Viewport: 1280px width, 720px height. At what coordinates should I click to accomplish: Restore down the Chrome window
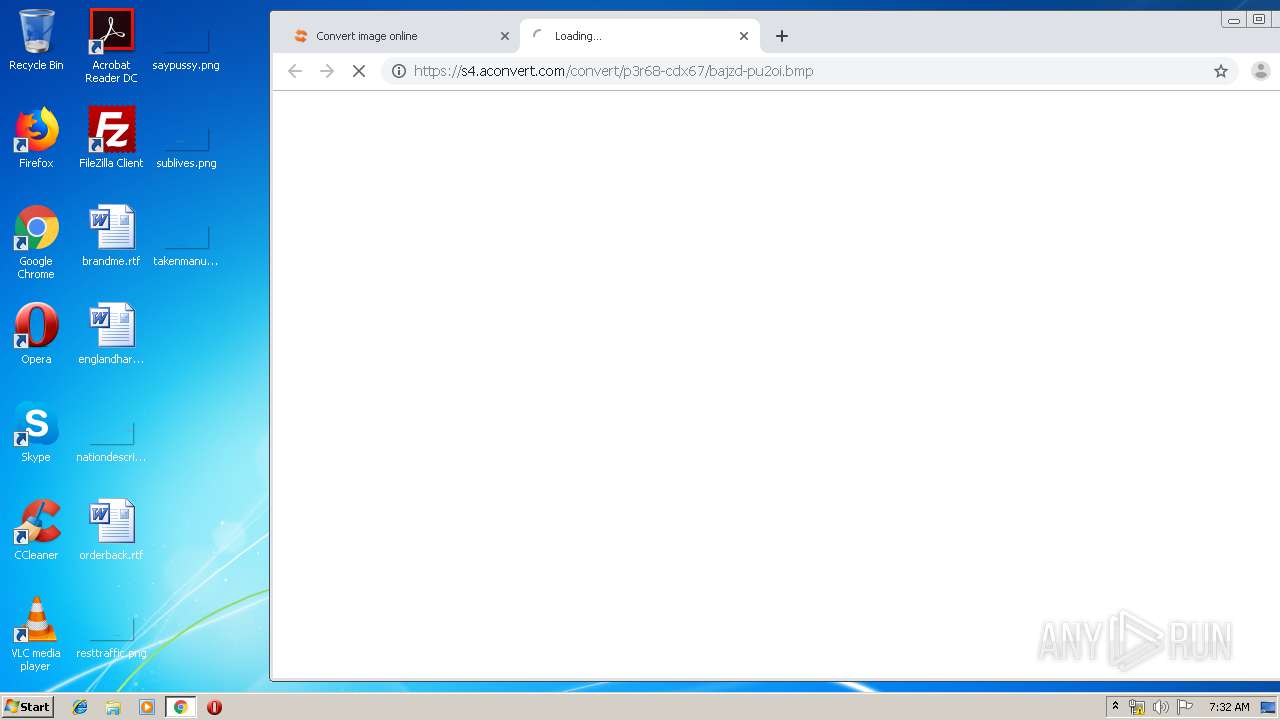point(1259,19)
